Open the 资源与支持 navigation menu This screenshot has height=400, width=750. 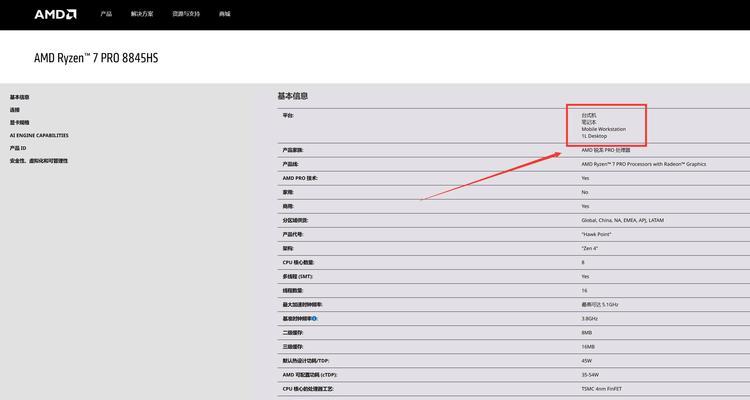click(x=186, y=14)
